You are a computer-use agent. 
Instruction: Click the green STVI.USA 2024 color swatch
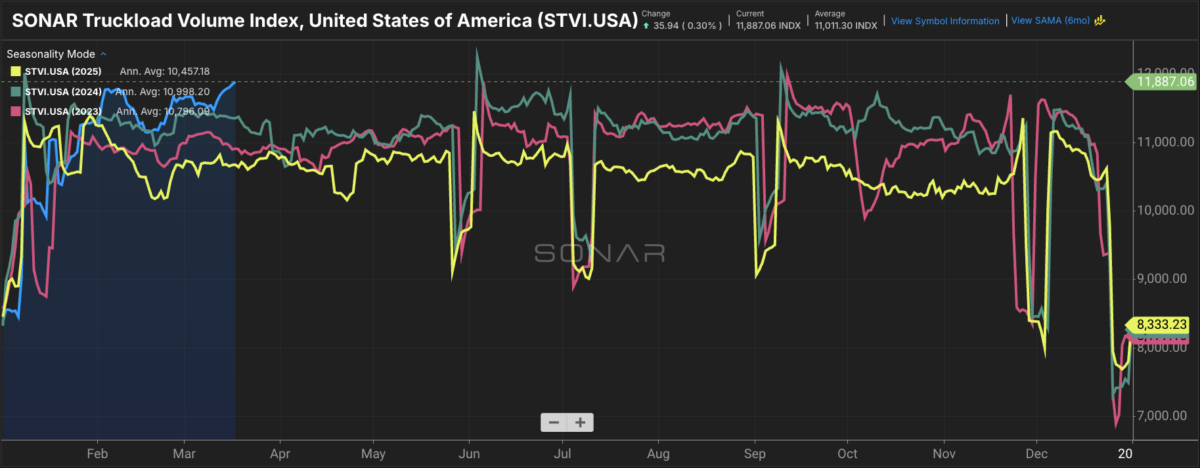tap(15, 91)
